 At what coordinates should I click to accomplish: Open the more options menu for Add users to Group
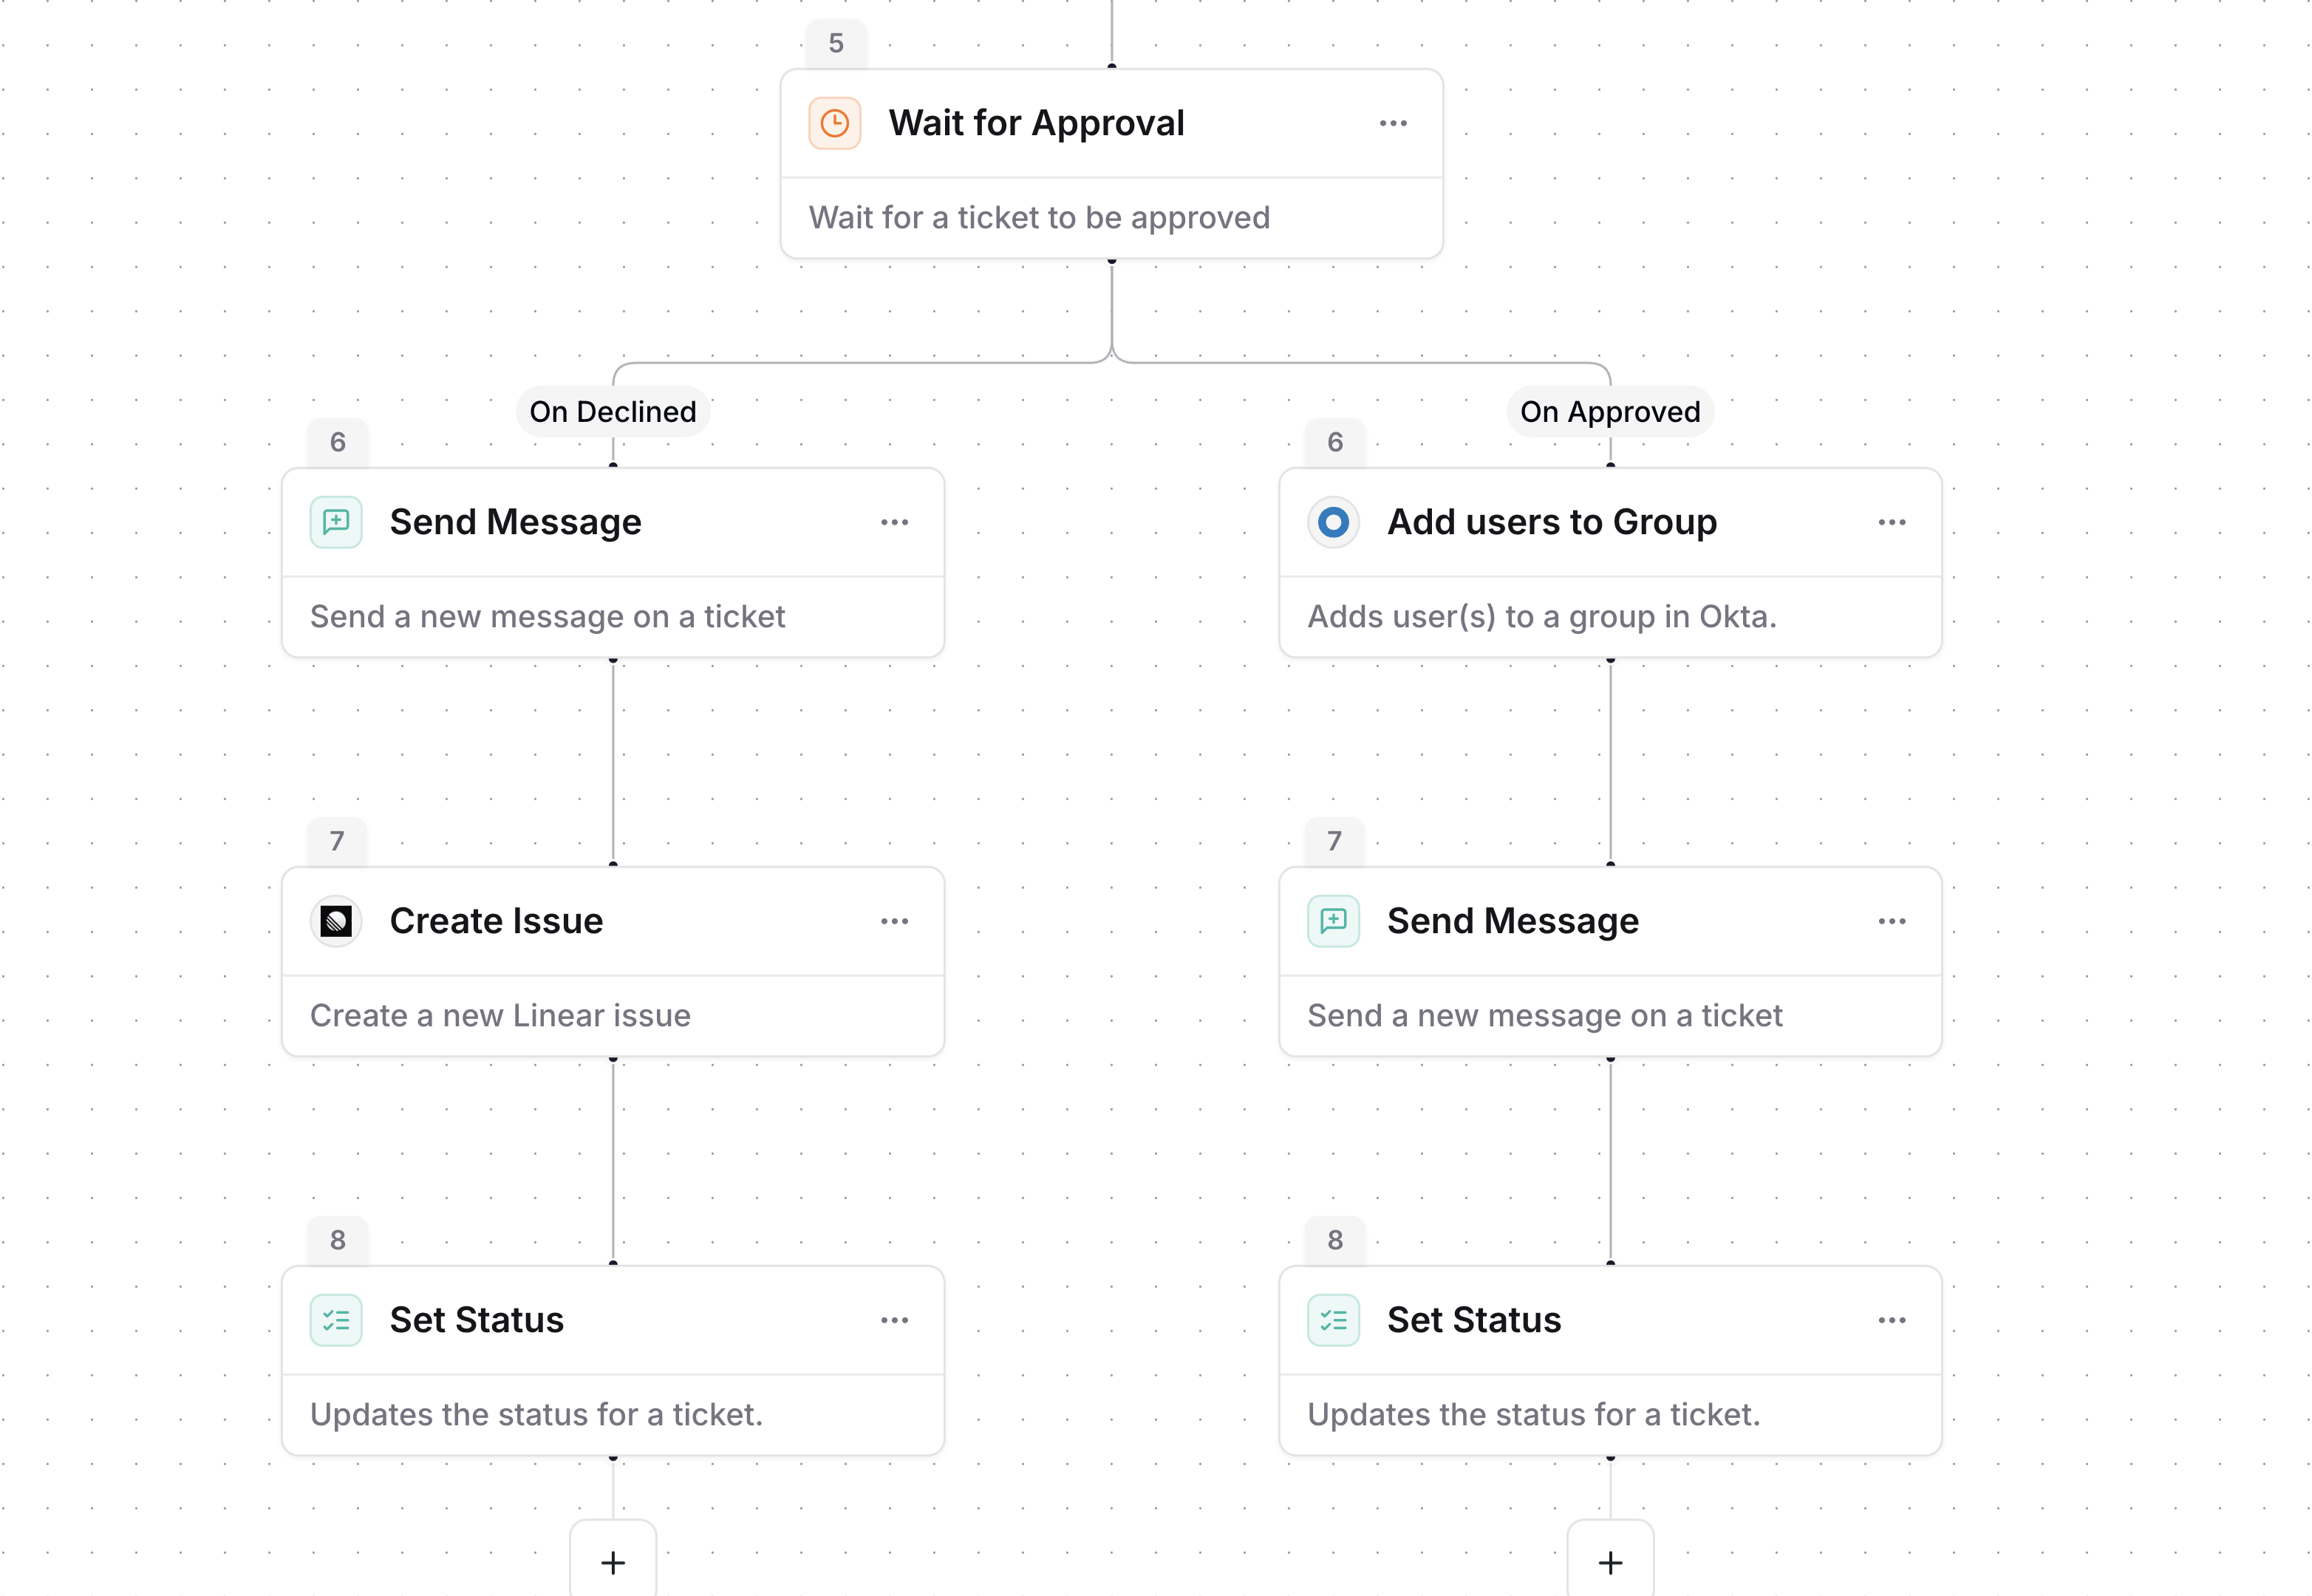pyautogui.click(x=1891, y=522)
